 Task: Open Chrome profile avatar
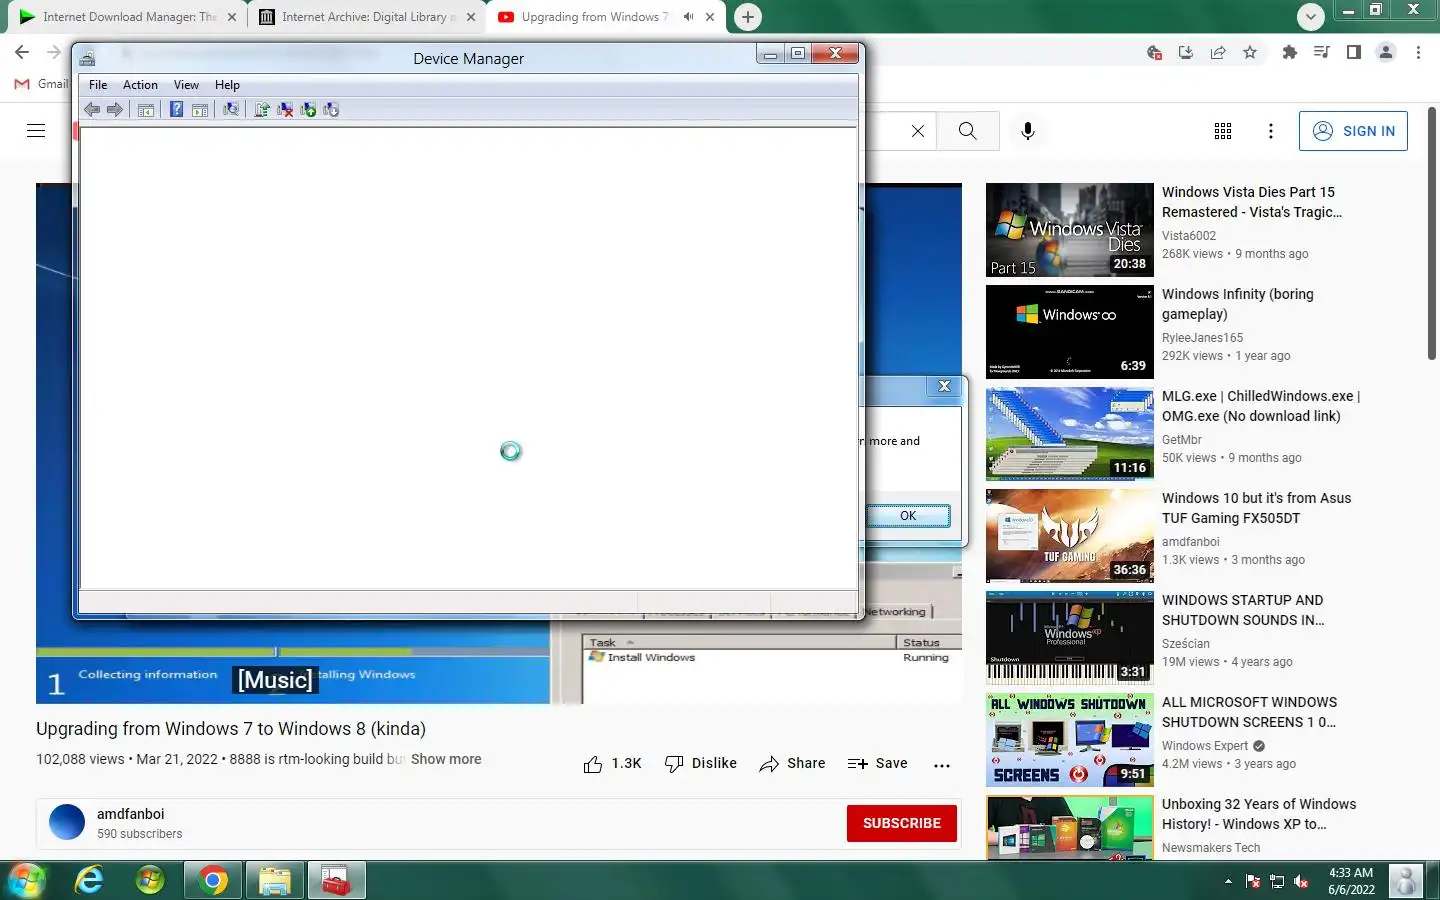pyautogui.click(x=1385, y=52)
